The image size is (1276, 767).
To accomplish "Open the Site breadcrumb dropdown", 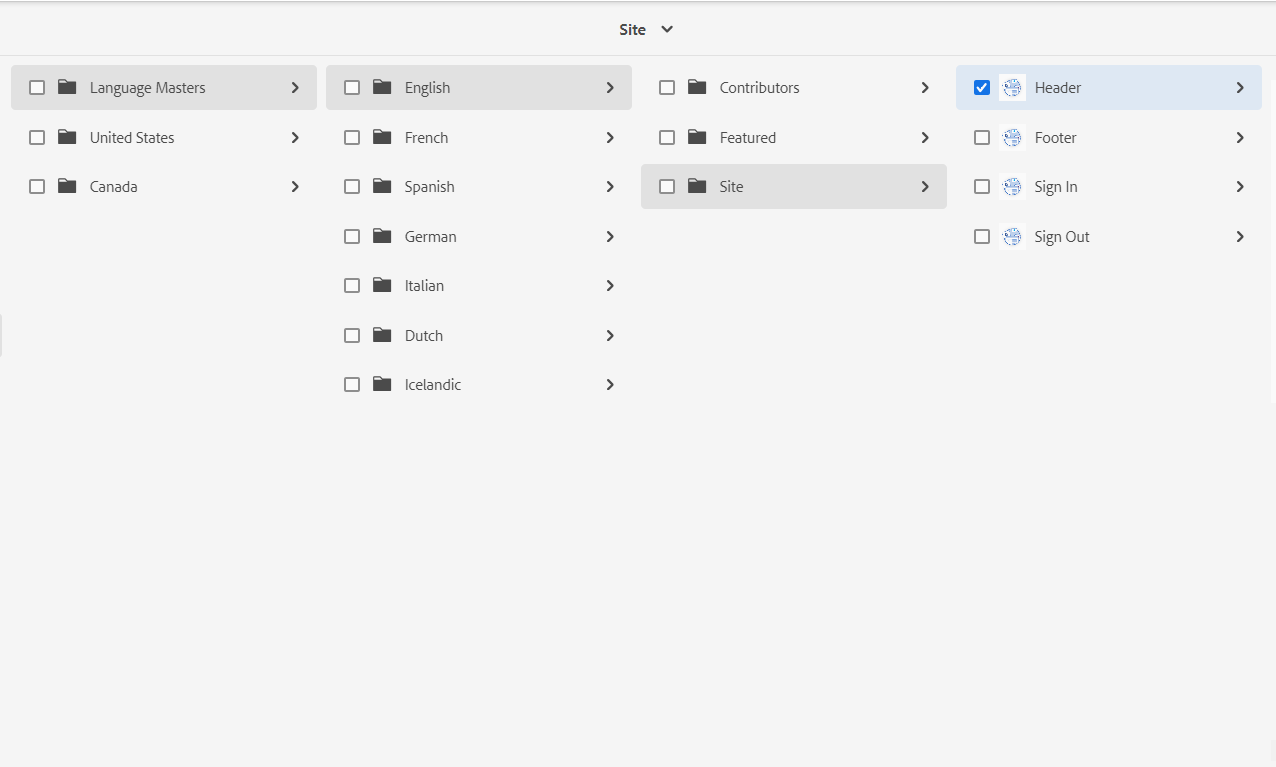I will click(x=646, y=30).
